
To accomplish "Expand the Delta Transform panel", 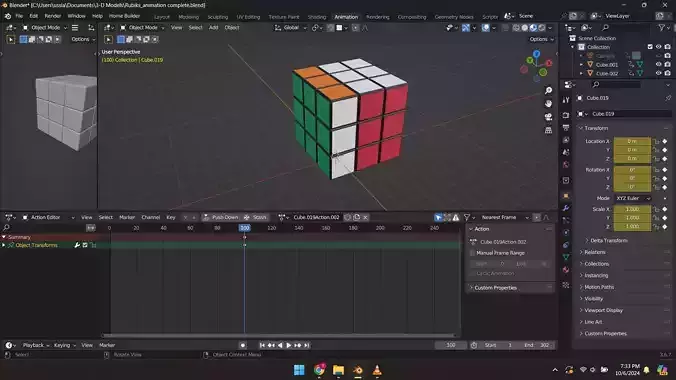I will click(x=609, y=241).
